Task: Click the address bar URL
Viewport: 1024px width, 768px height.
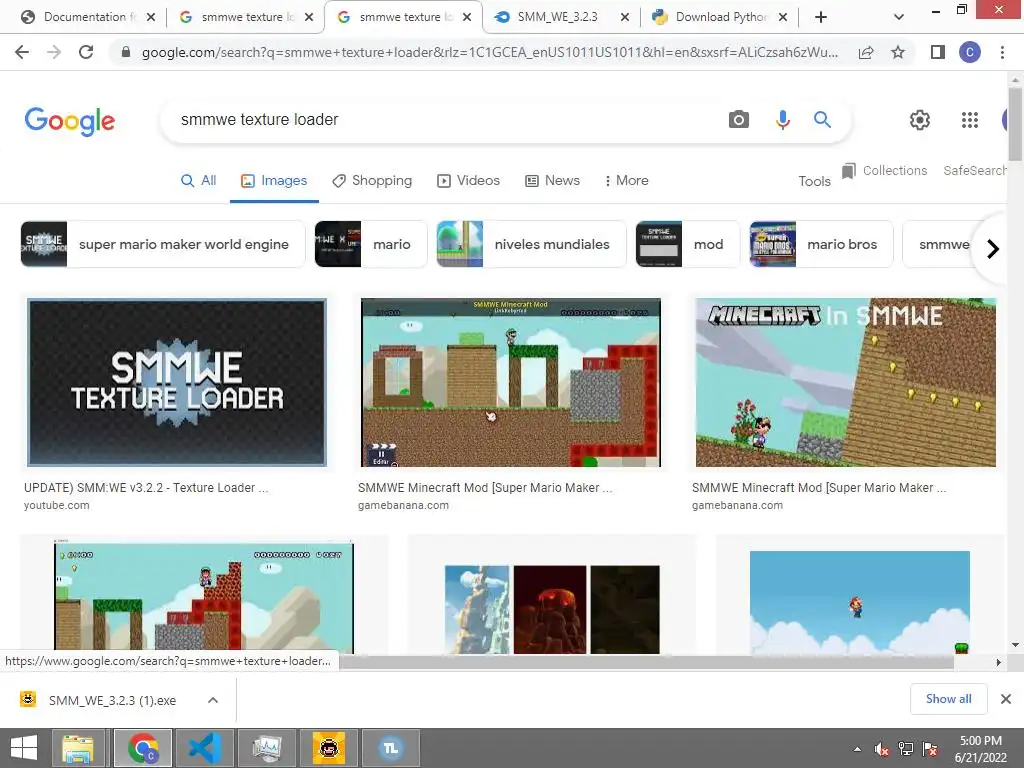Action: [x=490, y=52]
